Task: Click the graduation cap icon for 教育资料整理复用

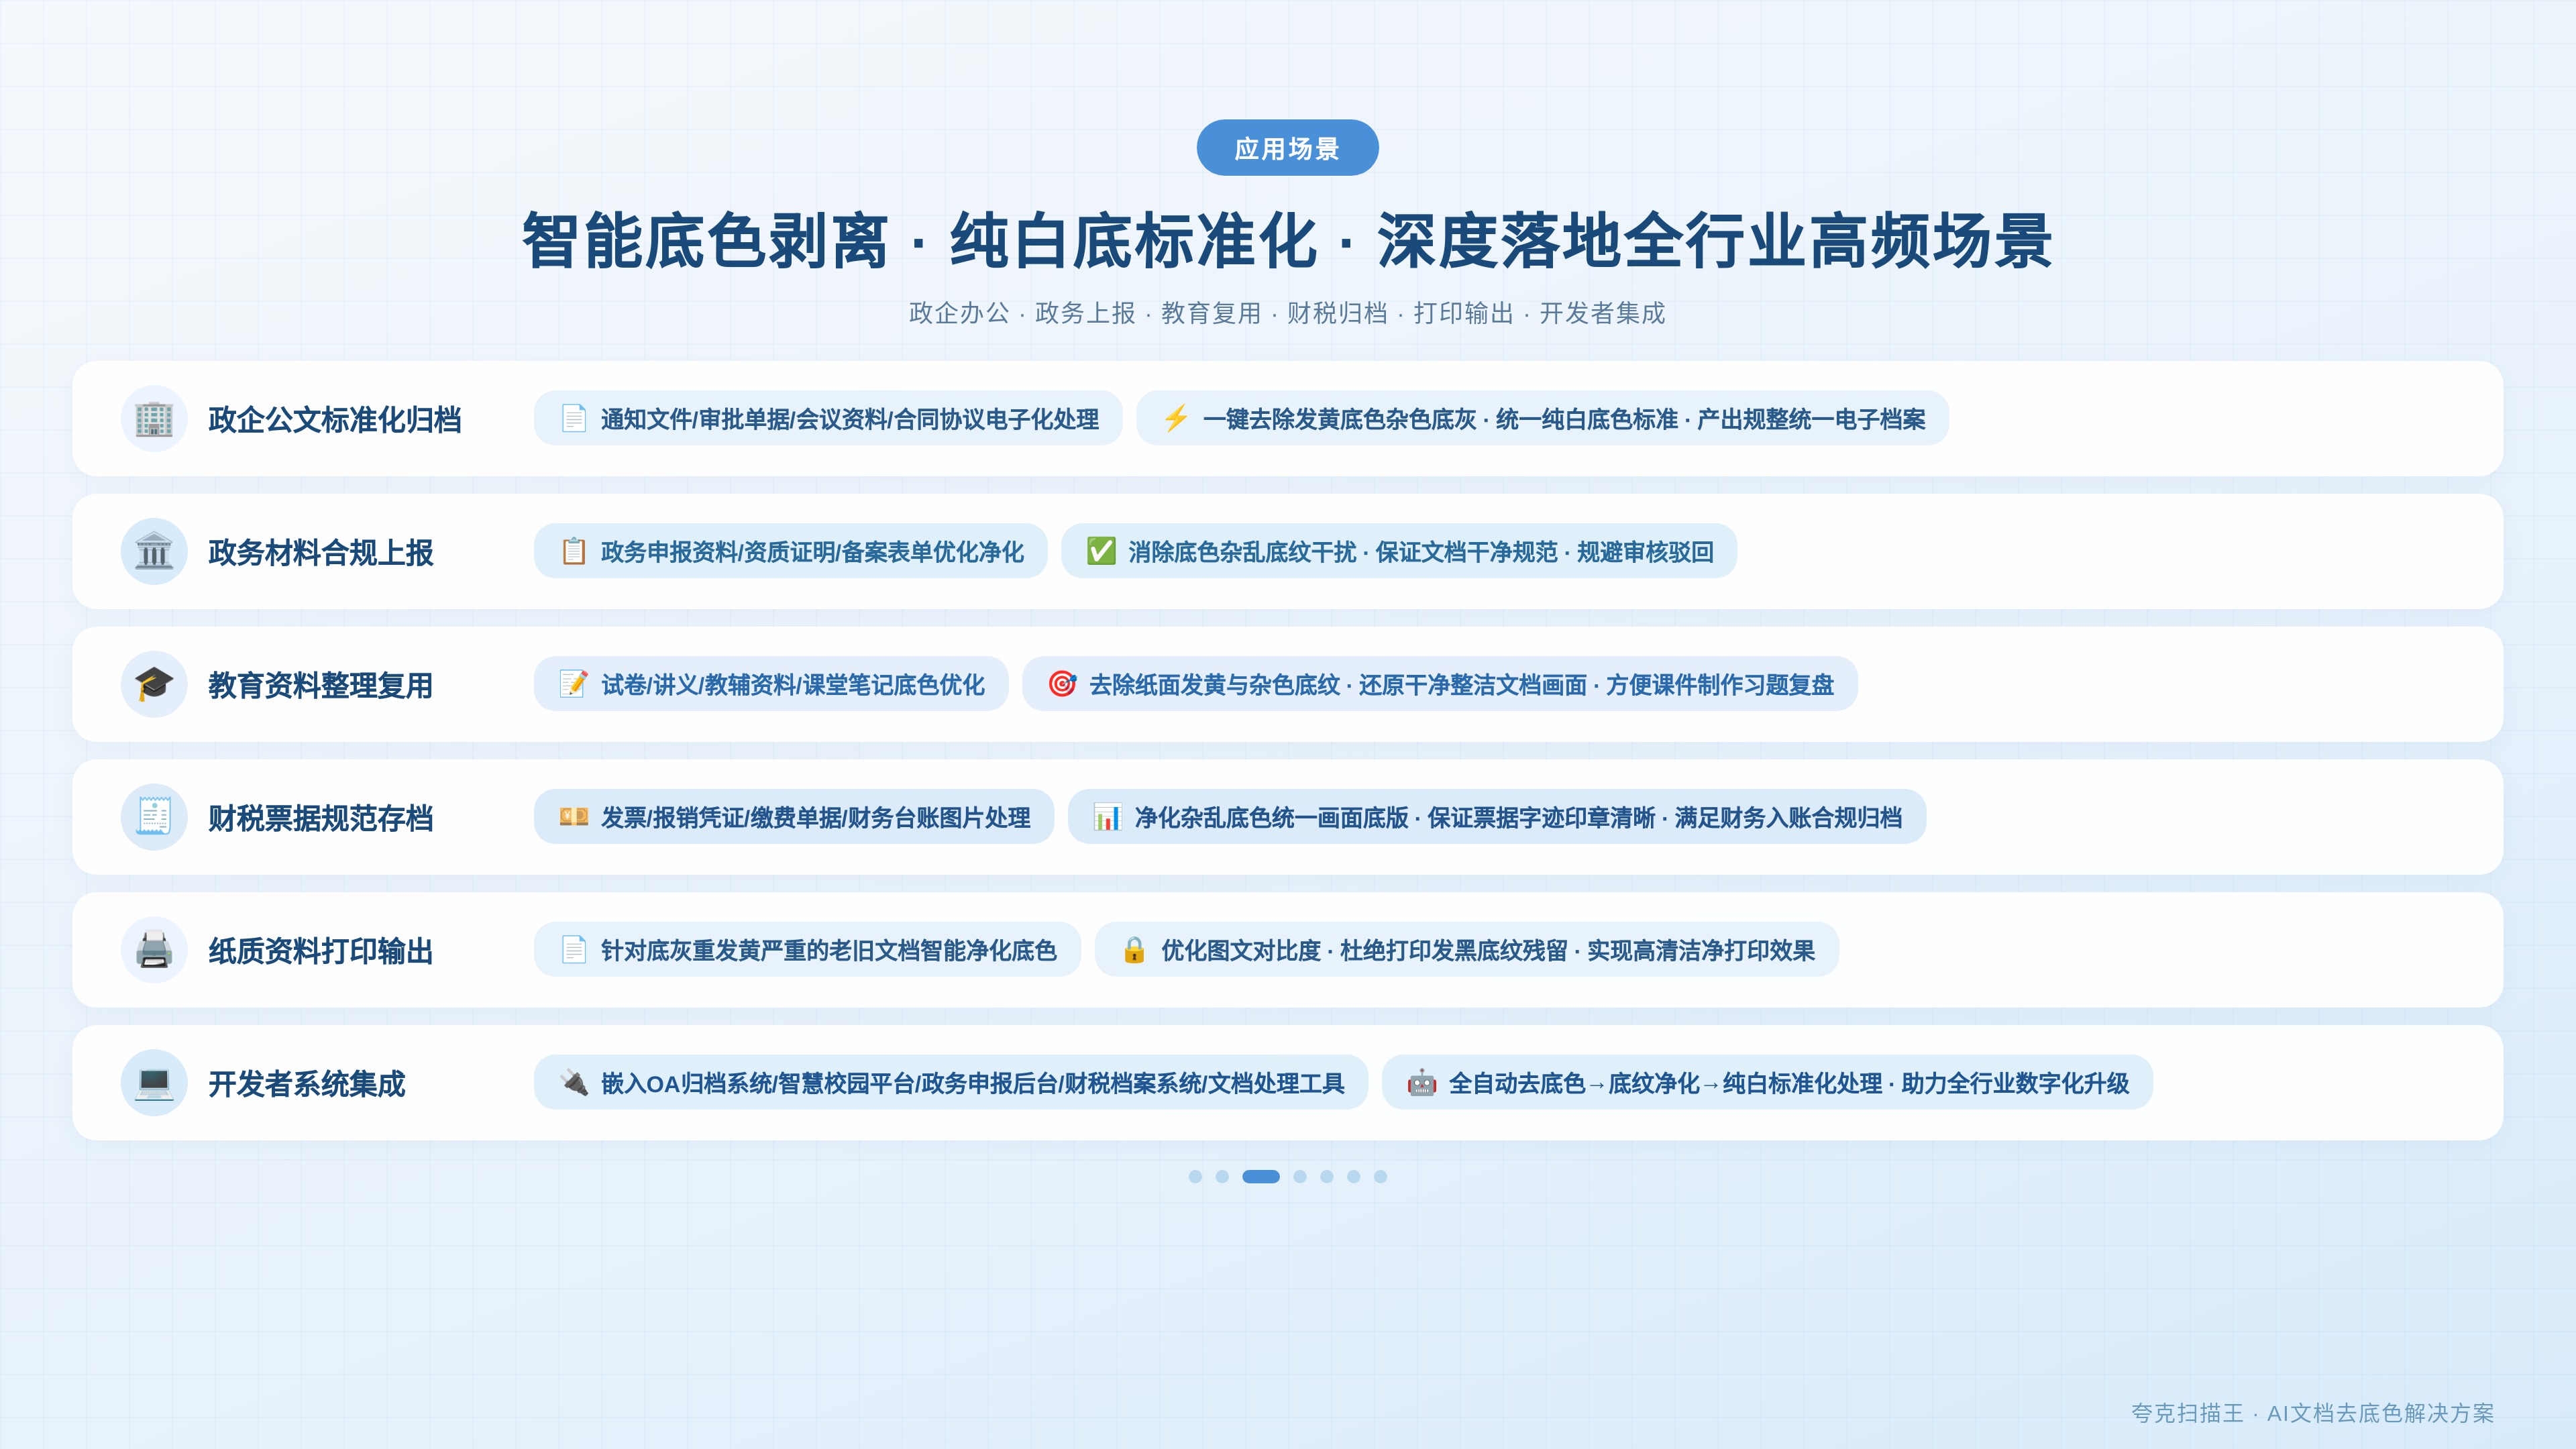Action: tap(154, 685)
